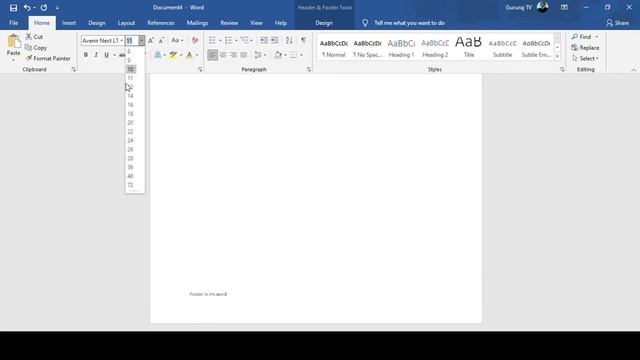Screen dimensions: 640x360
Task: Open the Clipboard dialog launcher
Action: 73,70
